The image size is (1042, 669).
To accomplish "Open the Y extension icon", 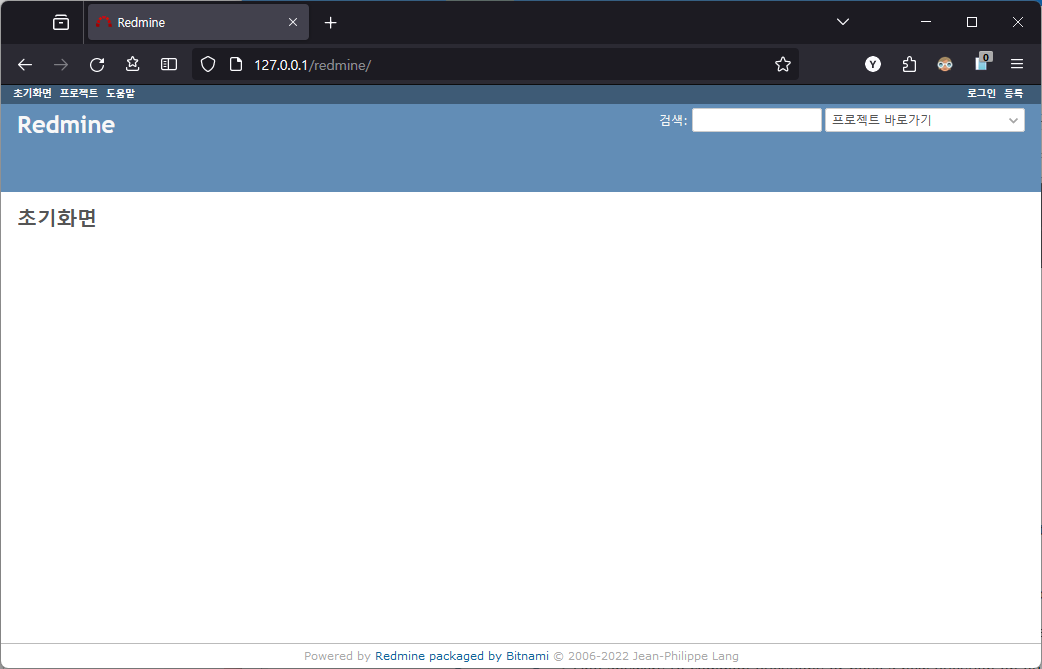I will tap(873, 64).
